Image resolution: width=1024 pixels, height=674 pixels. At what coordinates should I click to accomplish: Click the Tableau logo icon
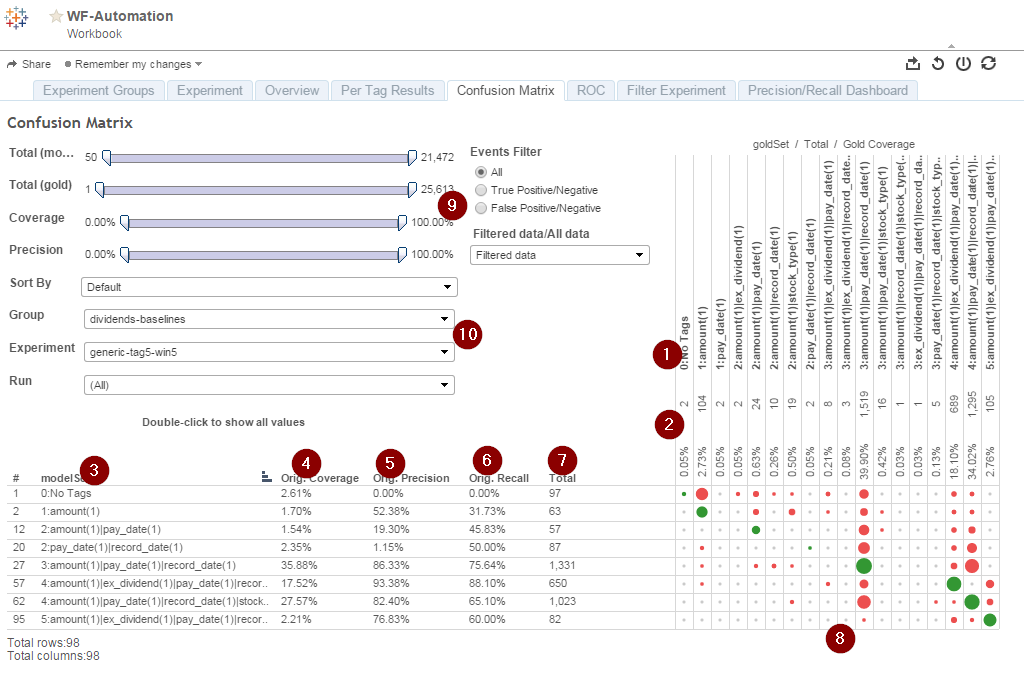coord(16,18)
